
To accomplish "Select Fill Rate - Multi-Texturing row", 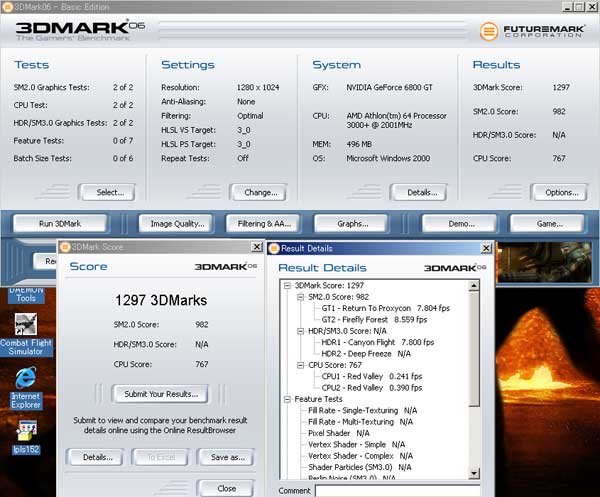I will tap(360, 422).
